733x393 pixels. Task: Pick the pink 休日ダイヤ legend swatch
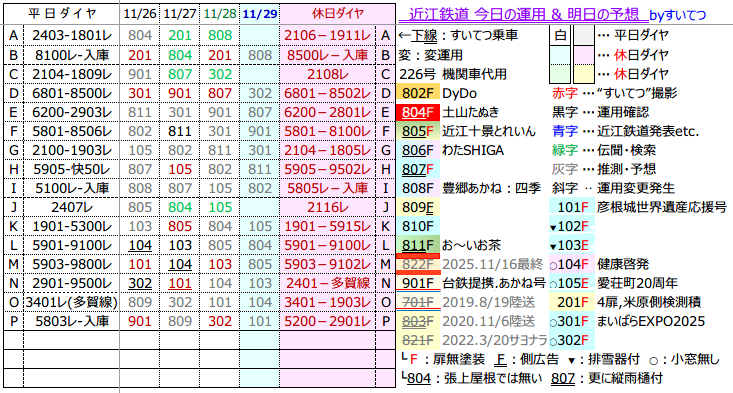[583, 55]
